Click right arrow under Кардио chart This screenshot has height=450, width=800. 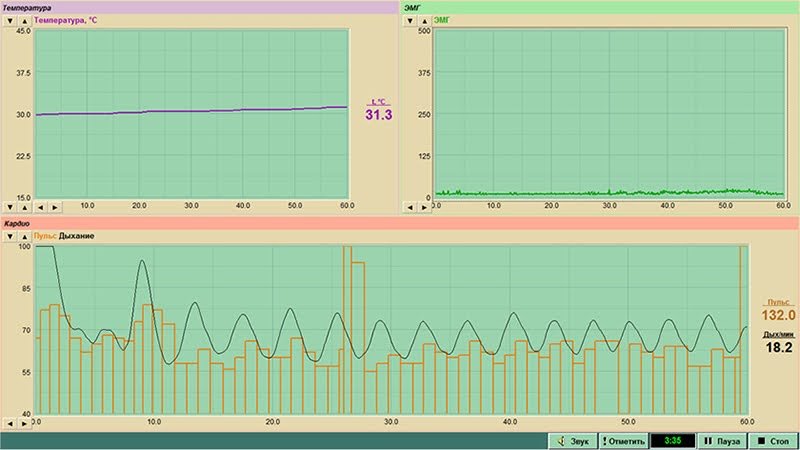point(24,423)
